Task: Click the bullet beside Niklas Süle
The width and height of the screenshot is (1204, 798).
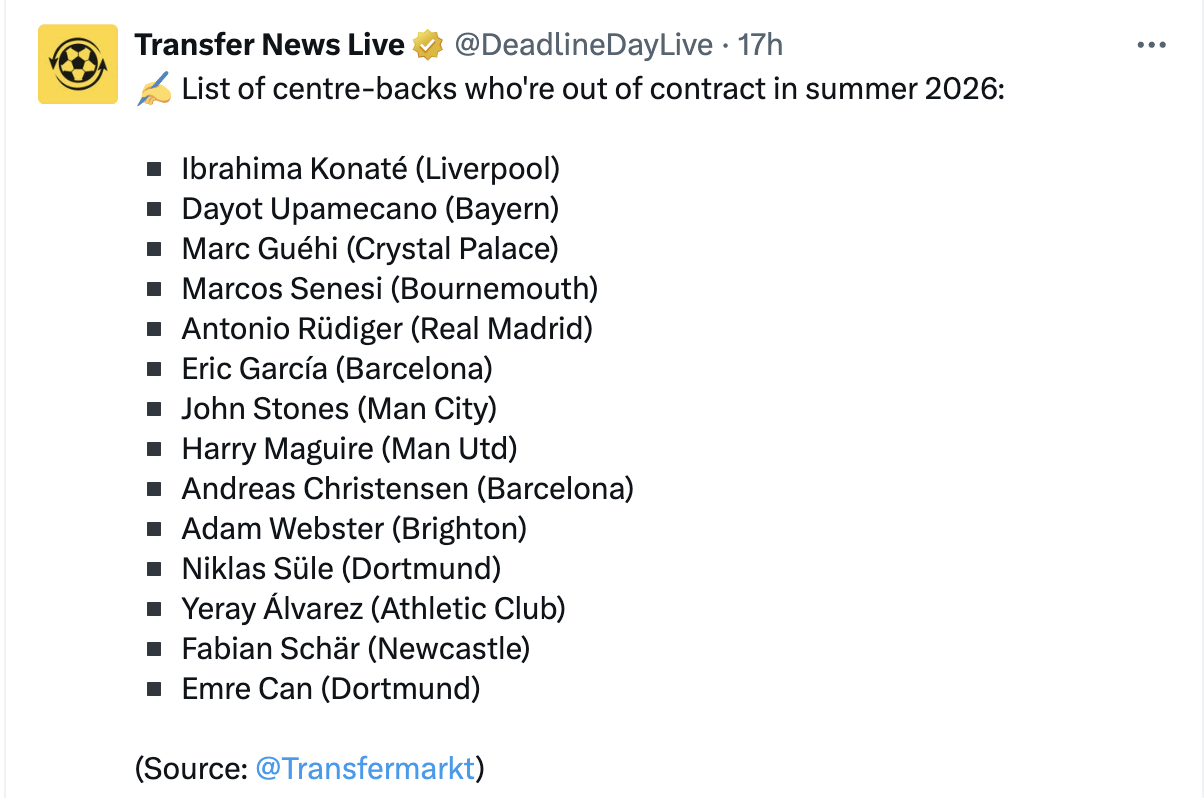Action: coord(154,569)
